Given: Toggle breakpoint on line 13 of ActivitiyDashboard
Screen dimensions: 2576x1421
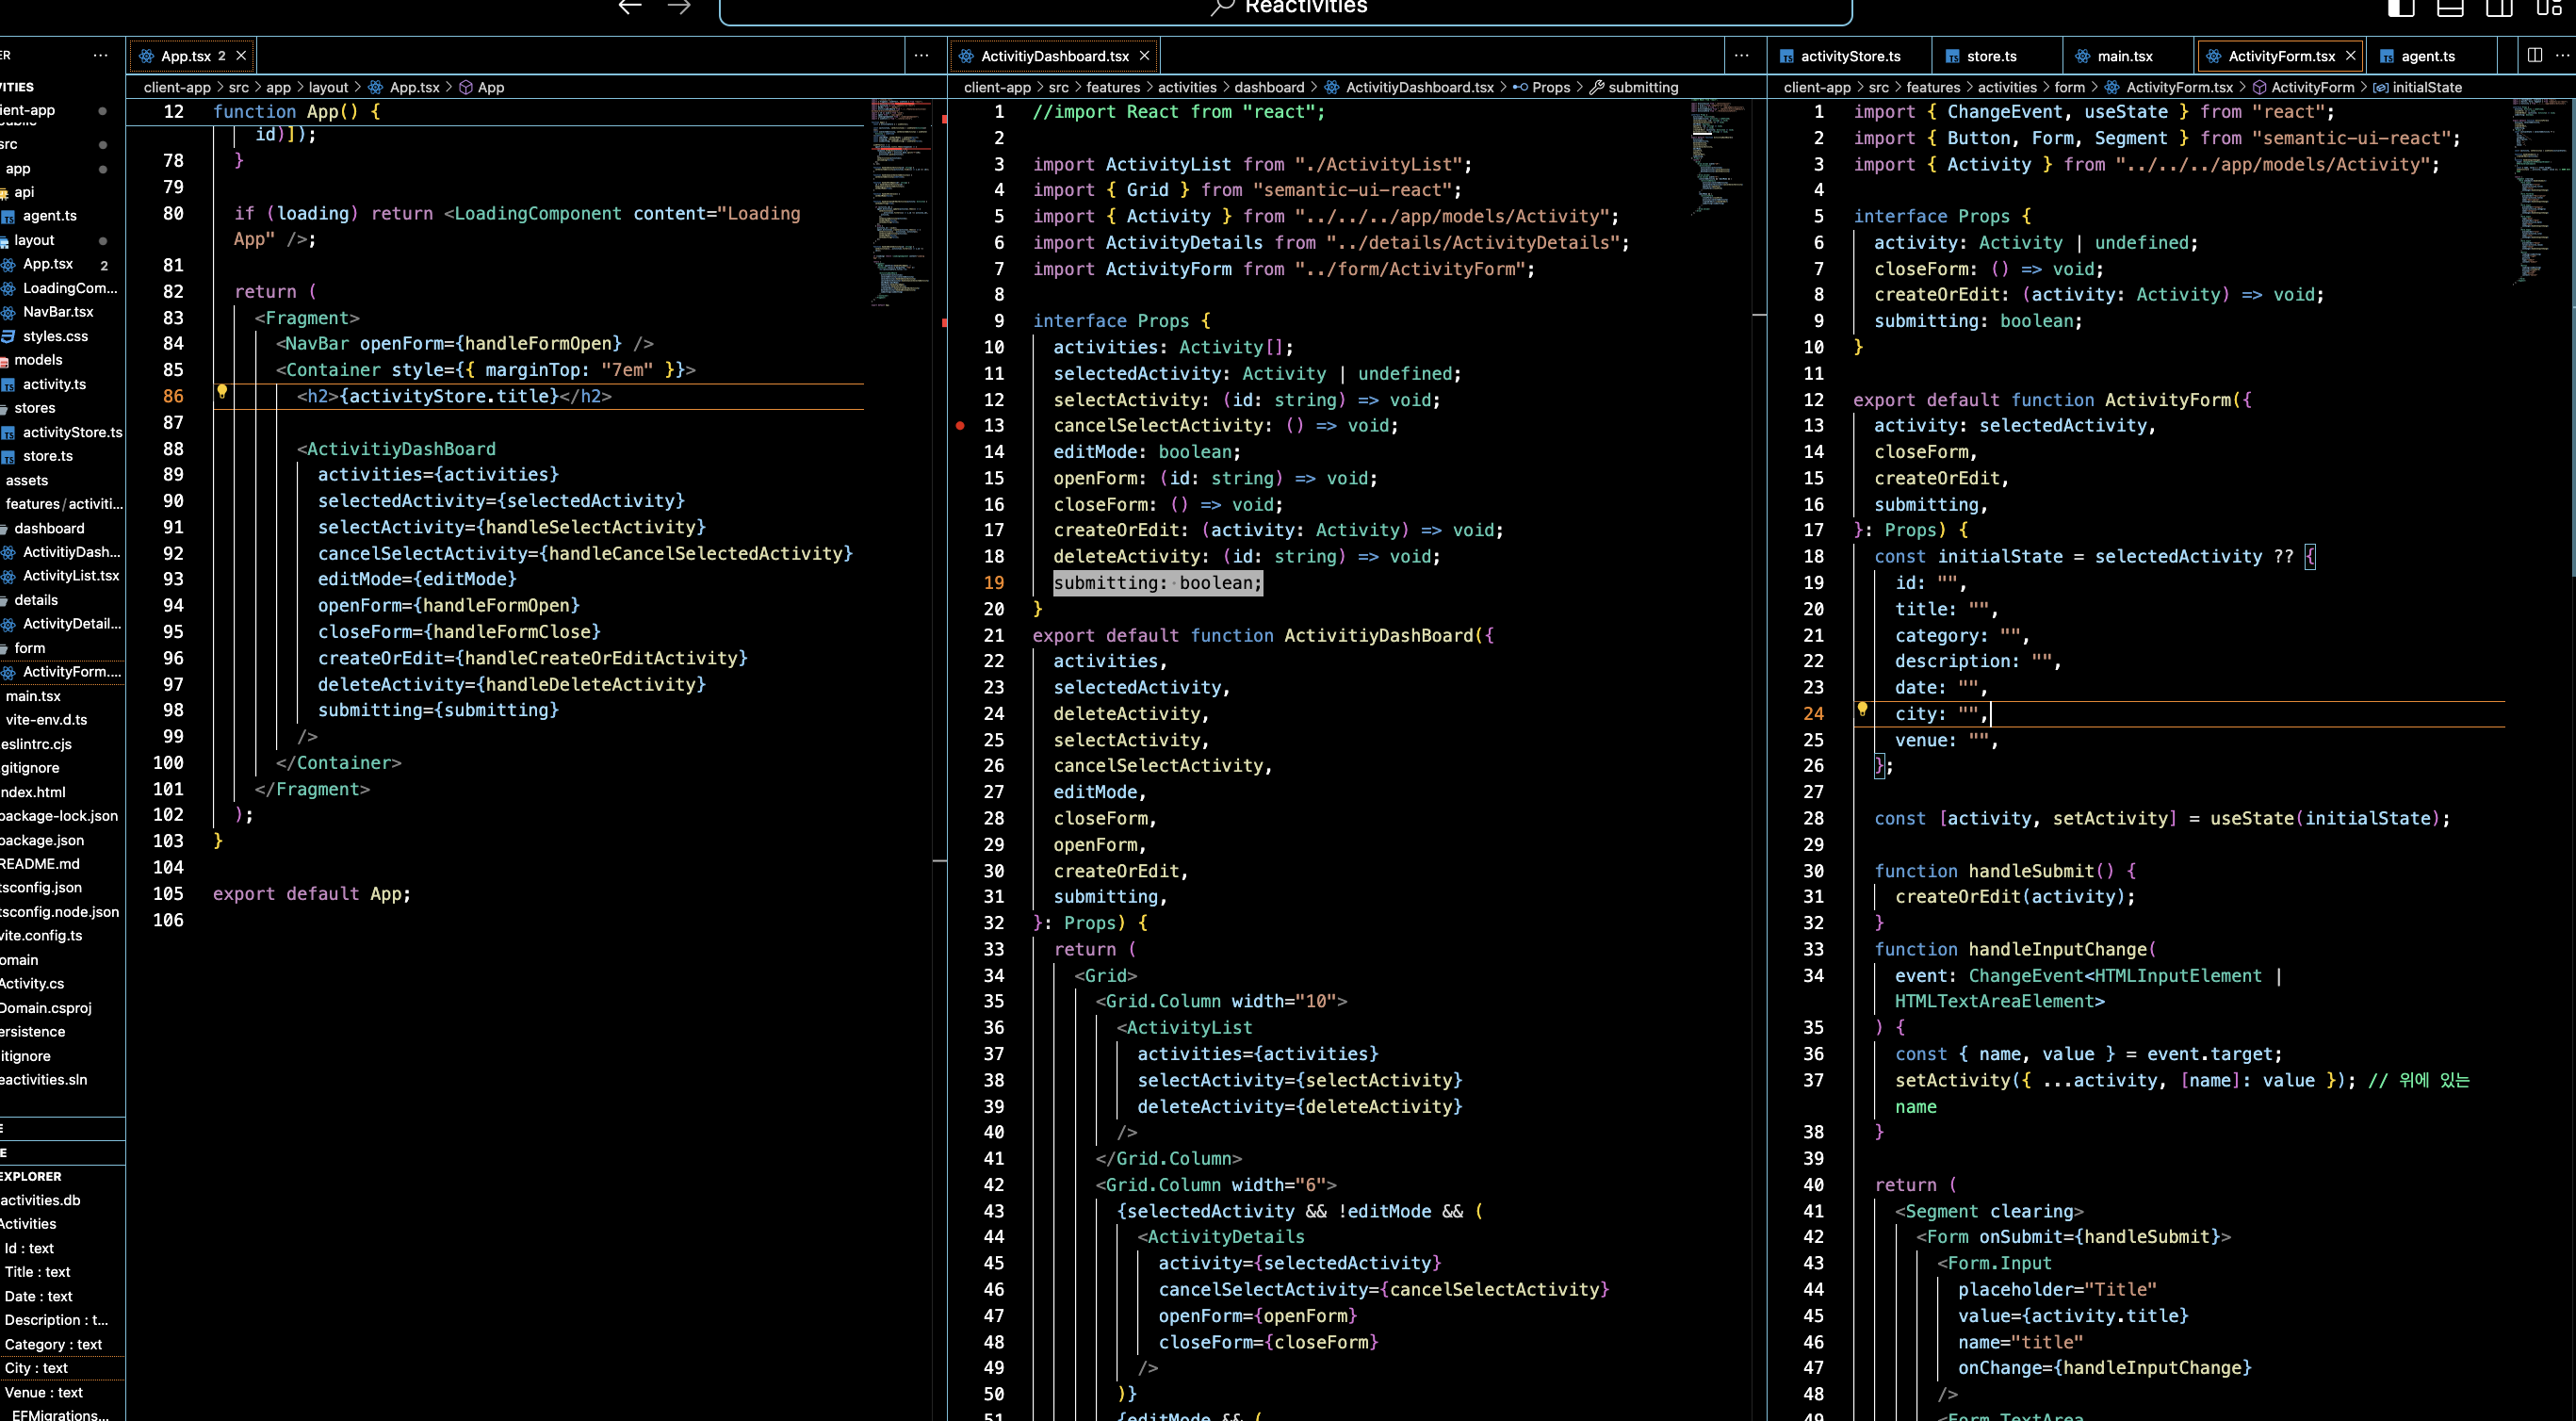Looking at the screenshot, I should point(960,426).
